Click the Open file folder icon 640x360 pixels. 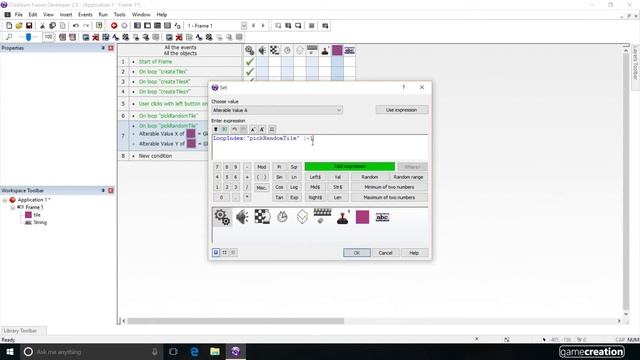pyautogui.click(x=19, y=25)
